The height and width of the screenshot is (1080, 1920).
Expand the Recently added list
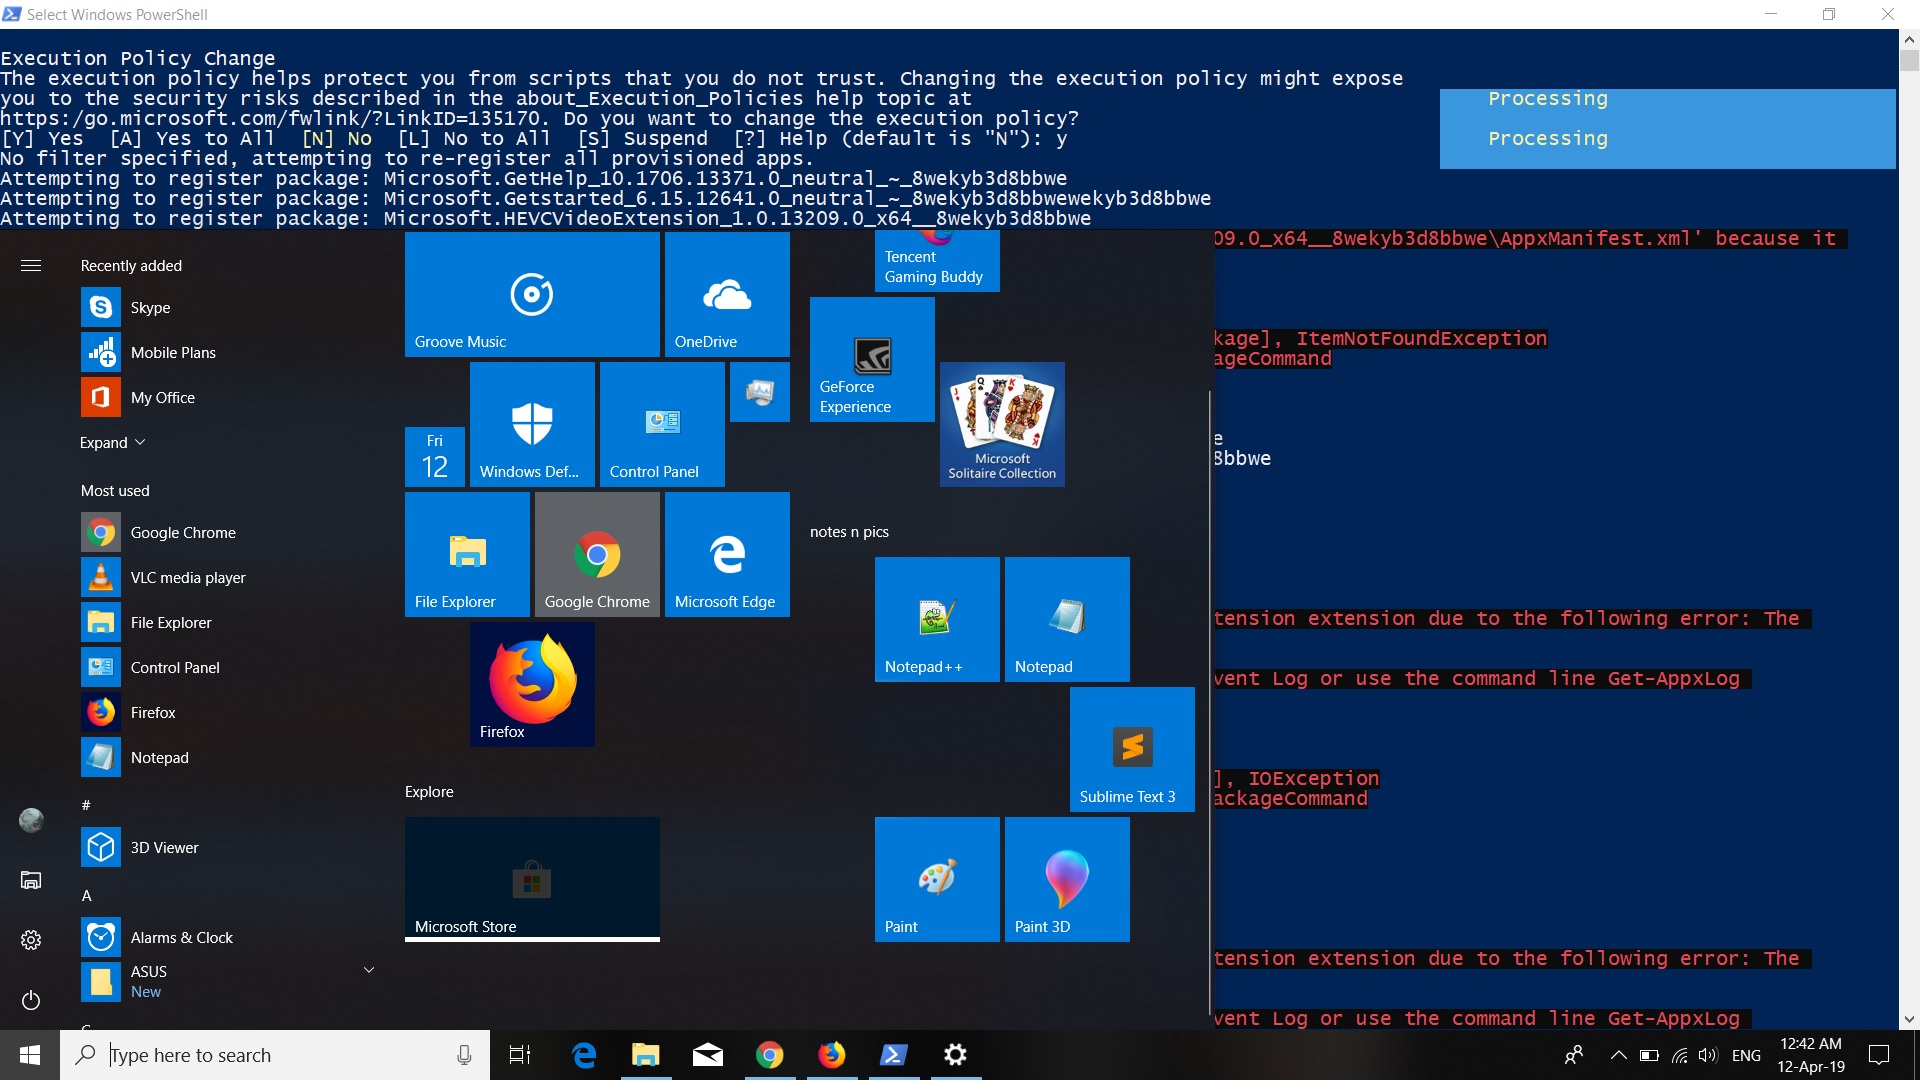click(x=112, y=443)
